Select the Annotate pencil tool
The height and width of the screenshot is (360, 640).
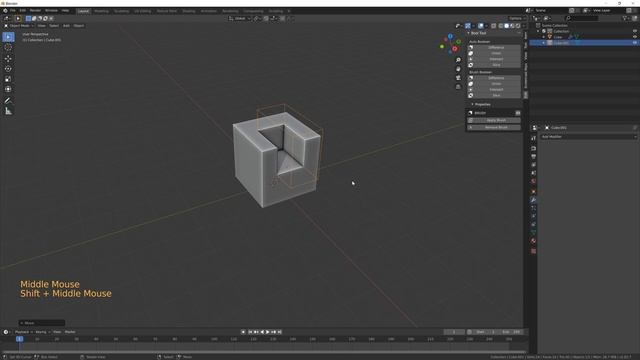tap(8, 100)
